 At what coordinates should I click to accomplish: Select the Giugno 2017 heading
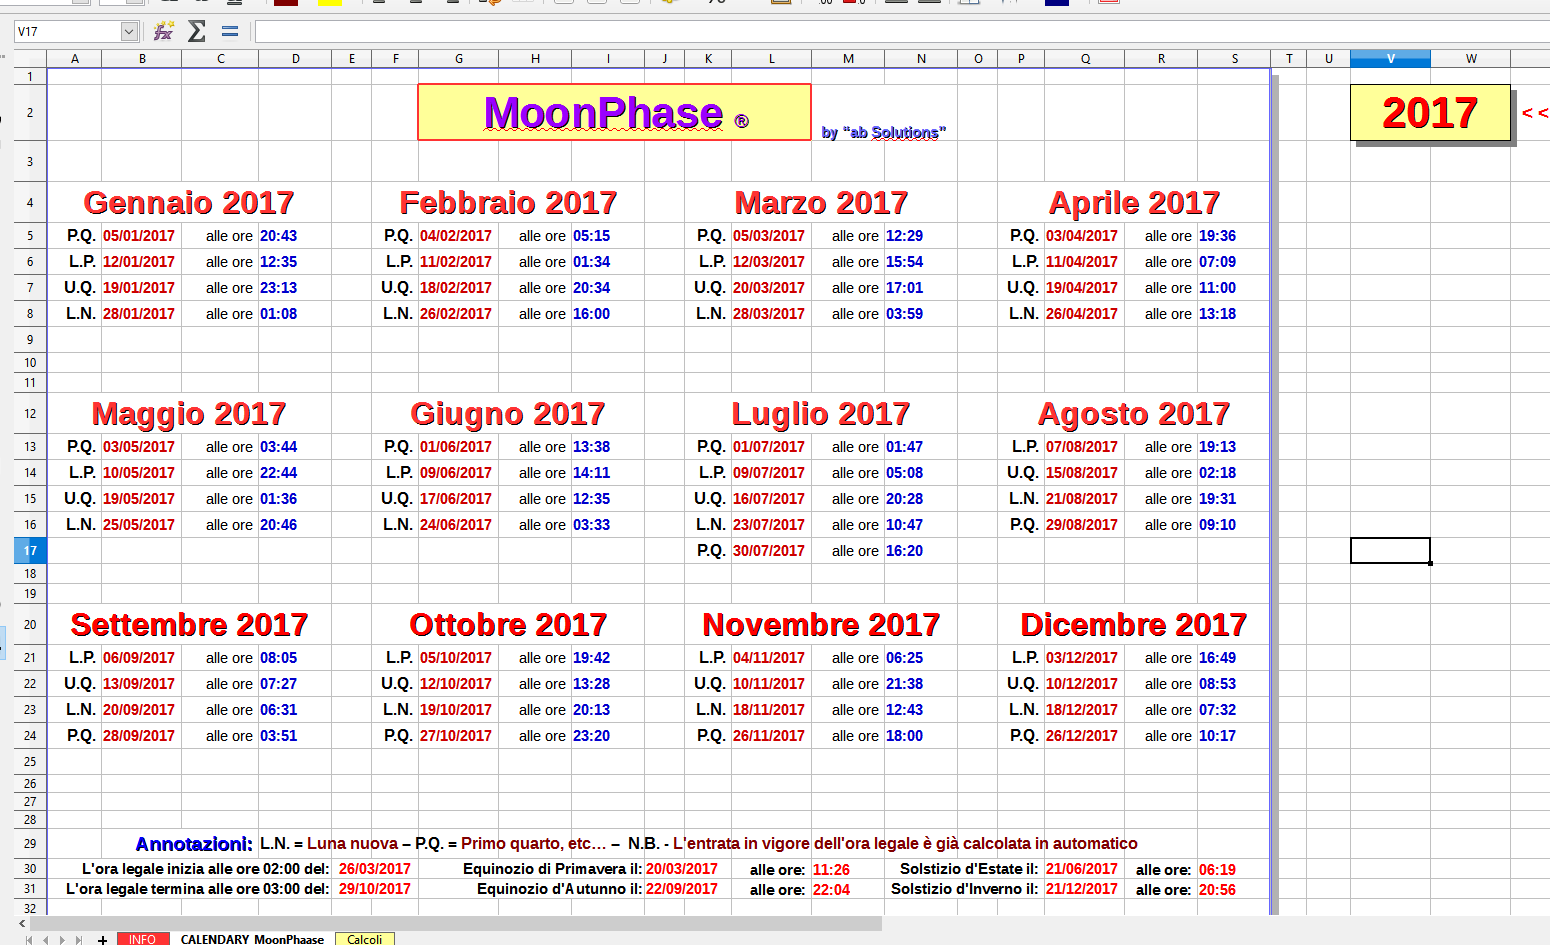tap(508, 414)
